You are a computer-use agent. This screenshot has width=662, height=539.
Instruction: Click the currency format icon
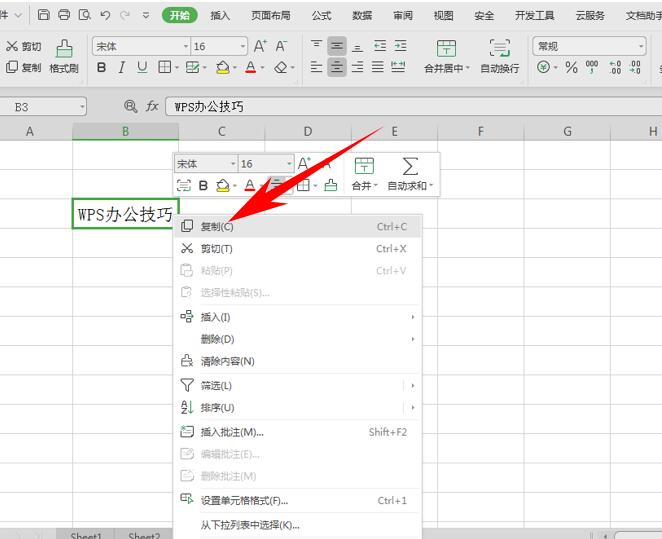pos(543,67)
